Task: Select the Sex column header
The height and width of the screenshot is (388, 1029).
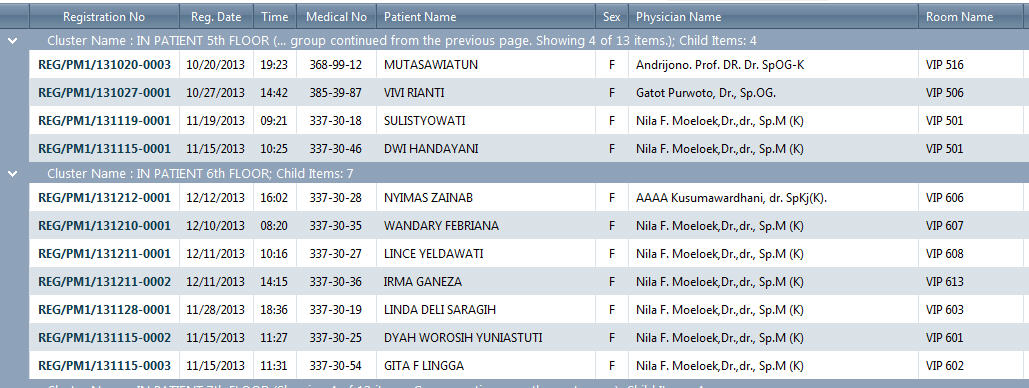Action: coord(612,16)
